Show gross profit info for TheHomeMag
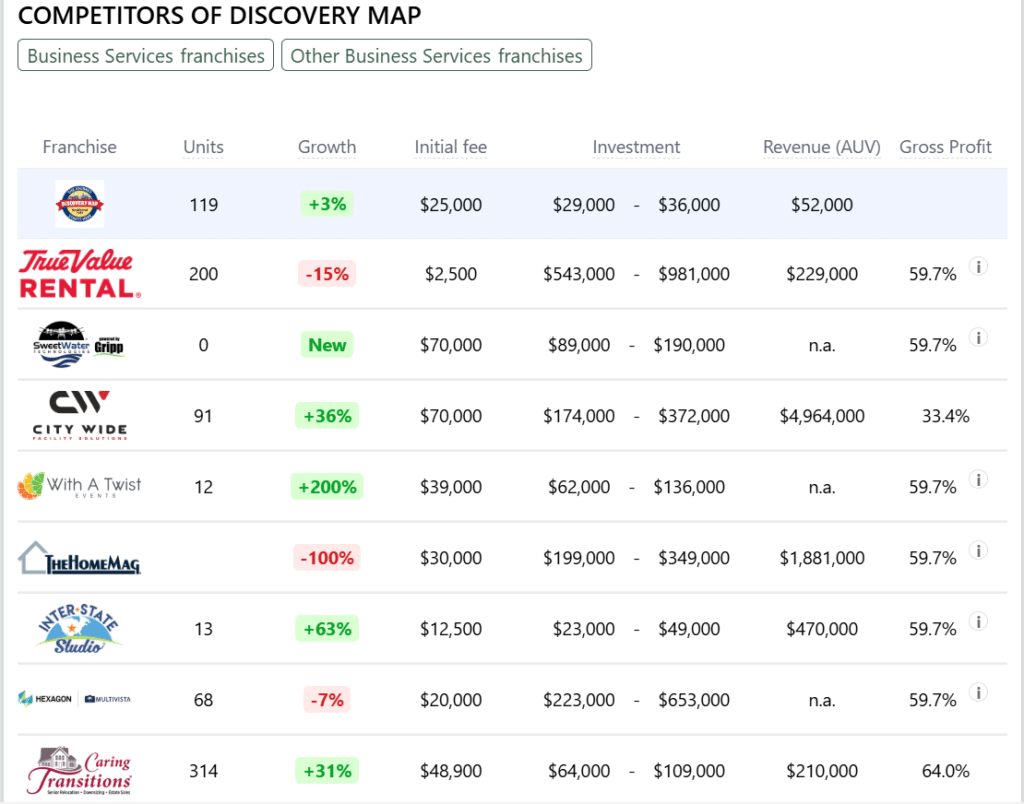The image size is (1024, 804). click(x=978, y=551)
